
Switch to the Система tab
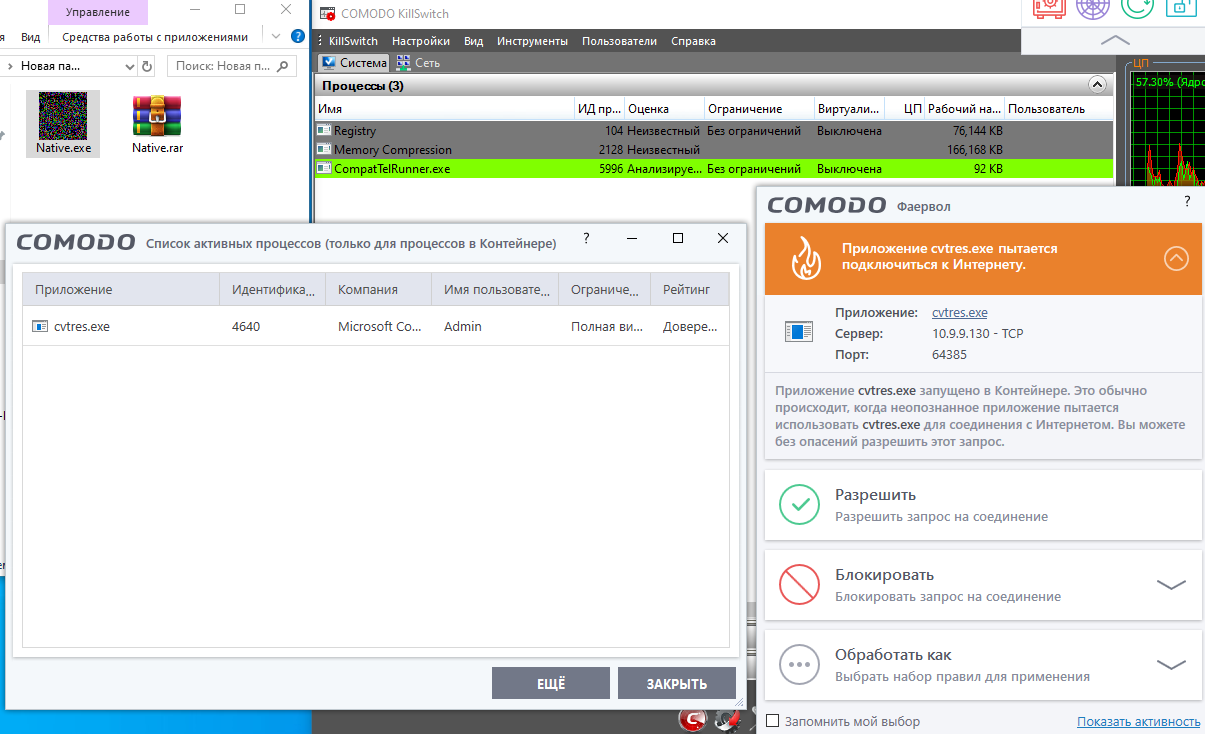point(354,62)
